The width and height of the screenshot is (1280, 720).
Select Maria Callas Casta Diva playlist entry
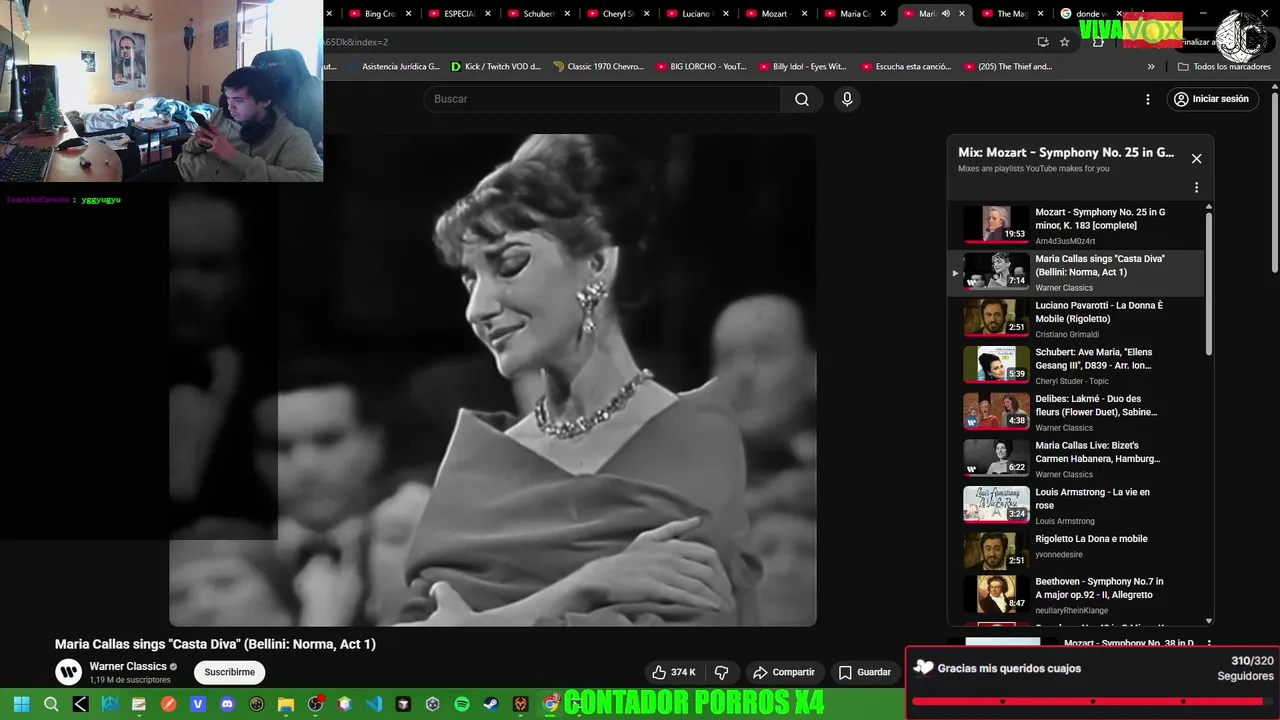[1075, 272]
